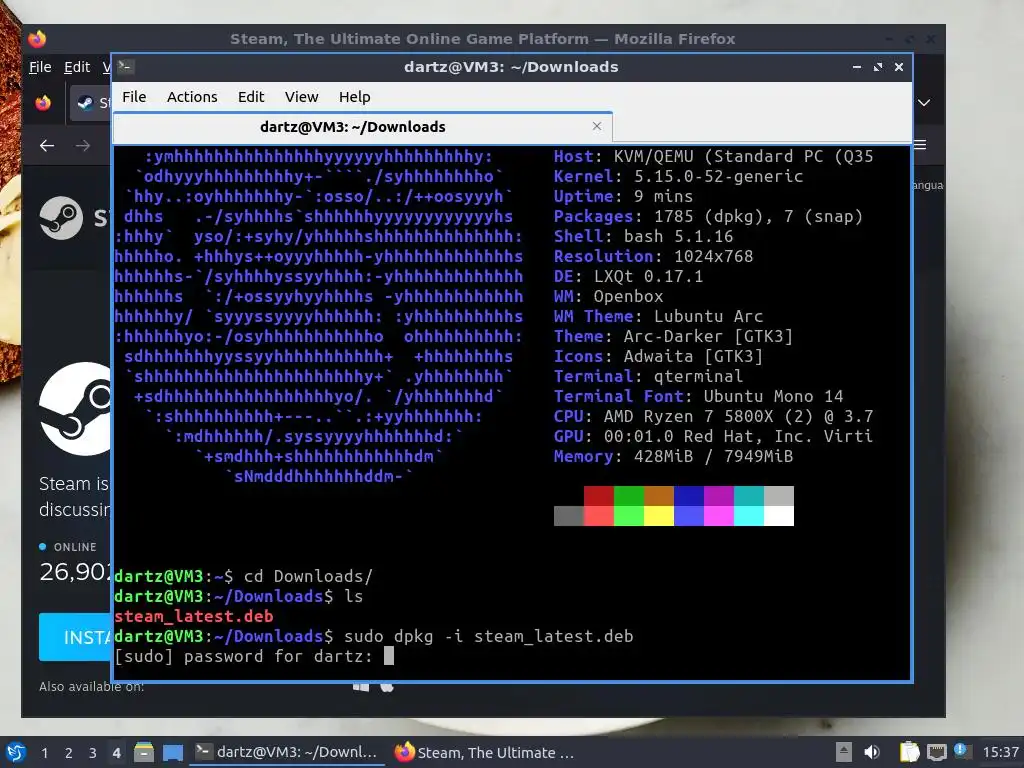The image size is (1024, 768).
Task: Click the Memory: 428MiB / 7949MiB line
Action: pos(673,456)
